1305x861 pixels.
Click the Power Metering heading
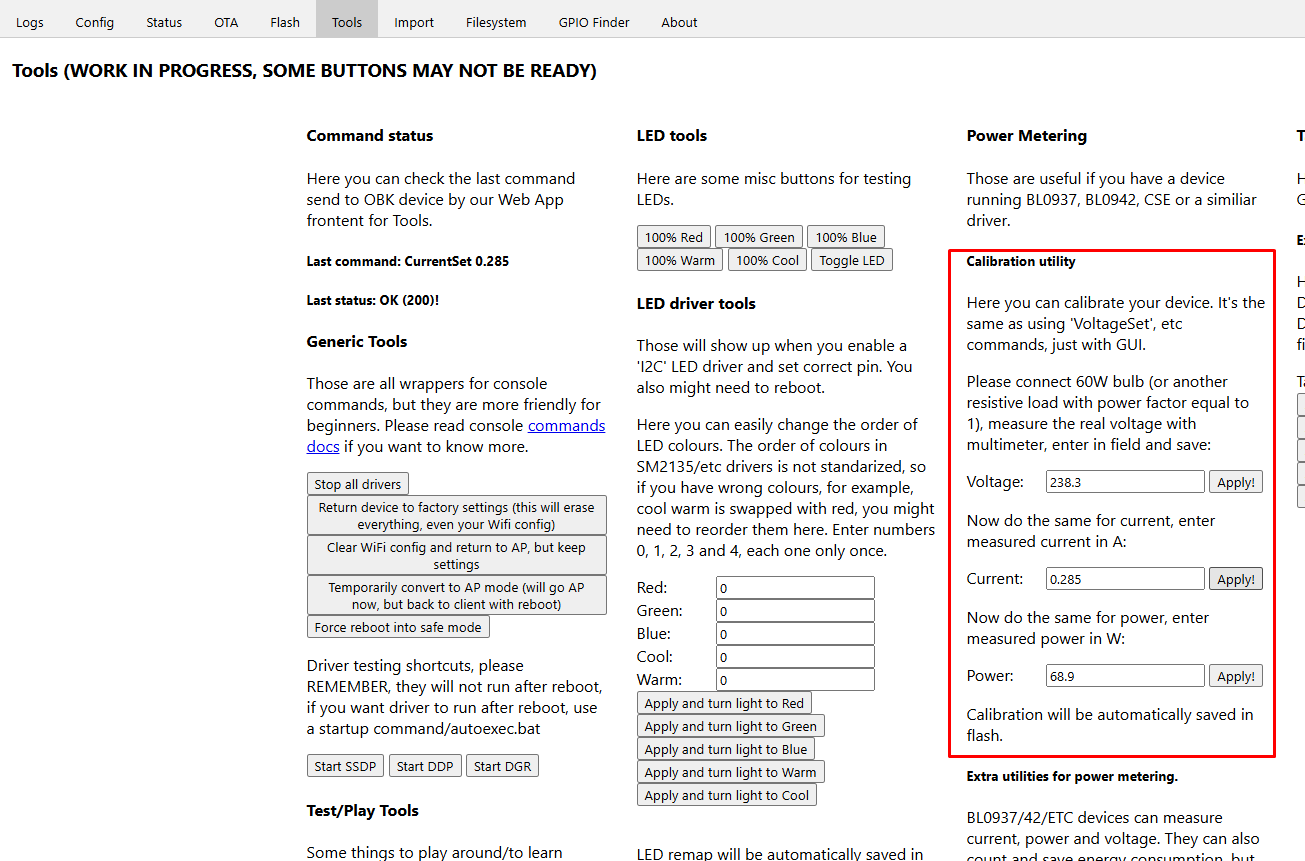(1027, 136)
